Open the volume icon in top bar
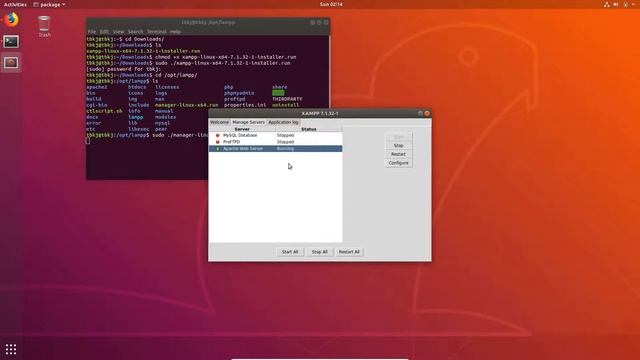Viewport: 640px width, 360px height. pyautogui.click(x=616, y=4)
